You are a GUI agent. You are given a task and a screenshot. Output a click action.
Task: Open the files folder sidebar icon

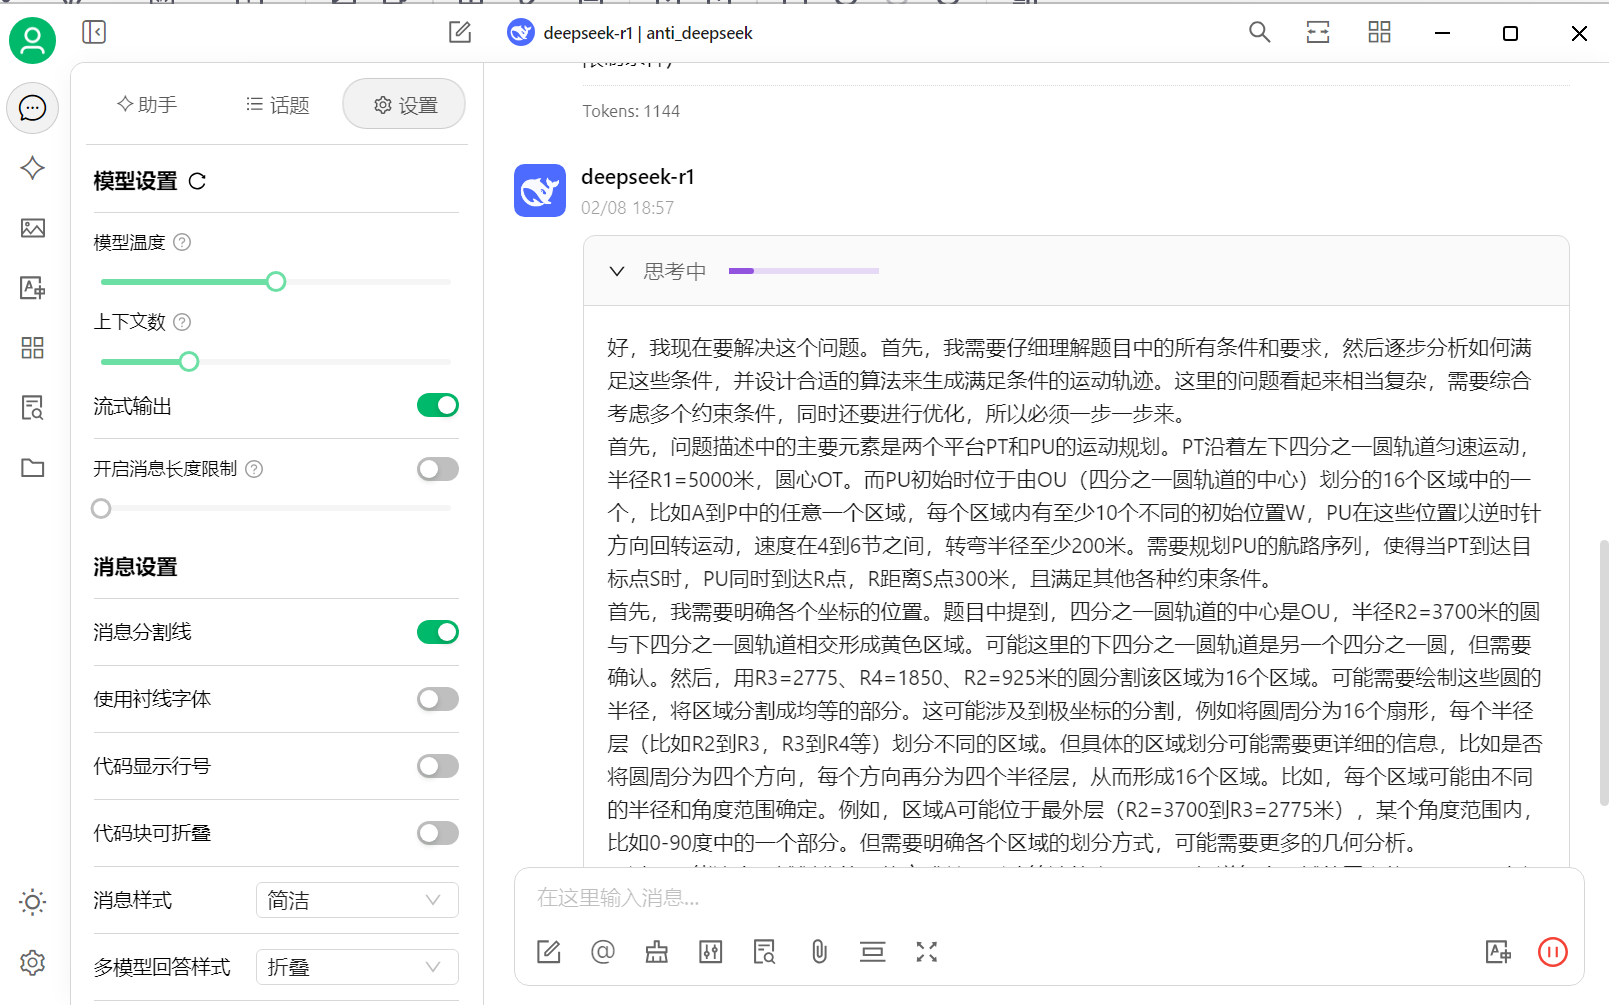(x=33, y=468)
